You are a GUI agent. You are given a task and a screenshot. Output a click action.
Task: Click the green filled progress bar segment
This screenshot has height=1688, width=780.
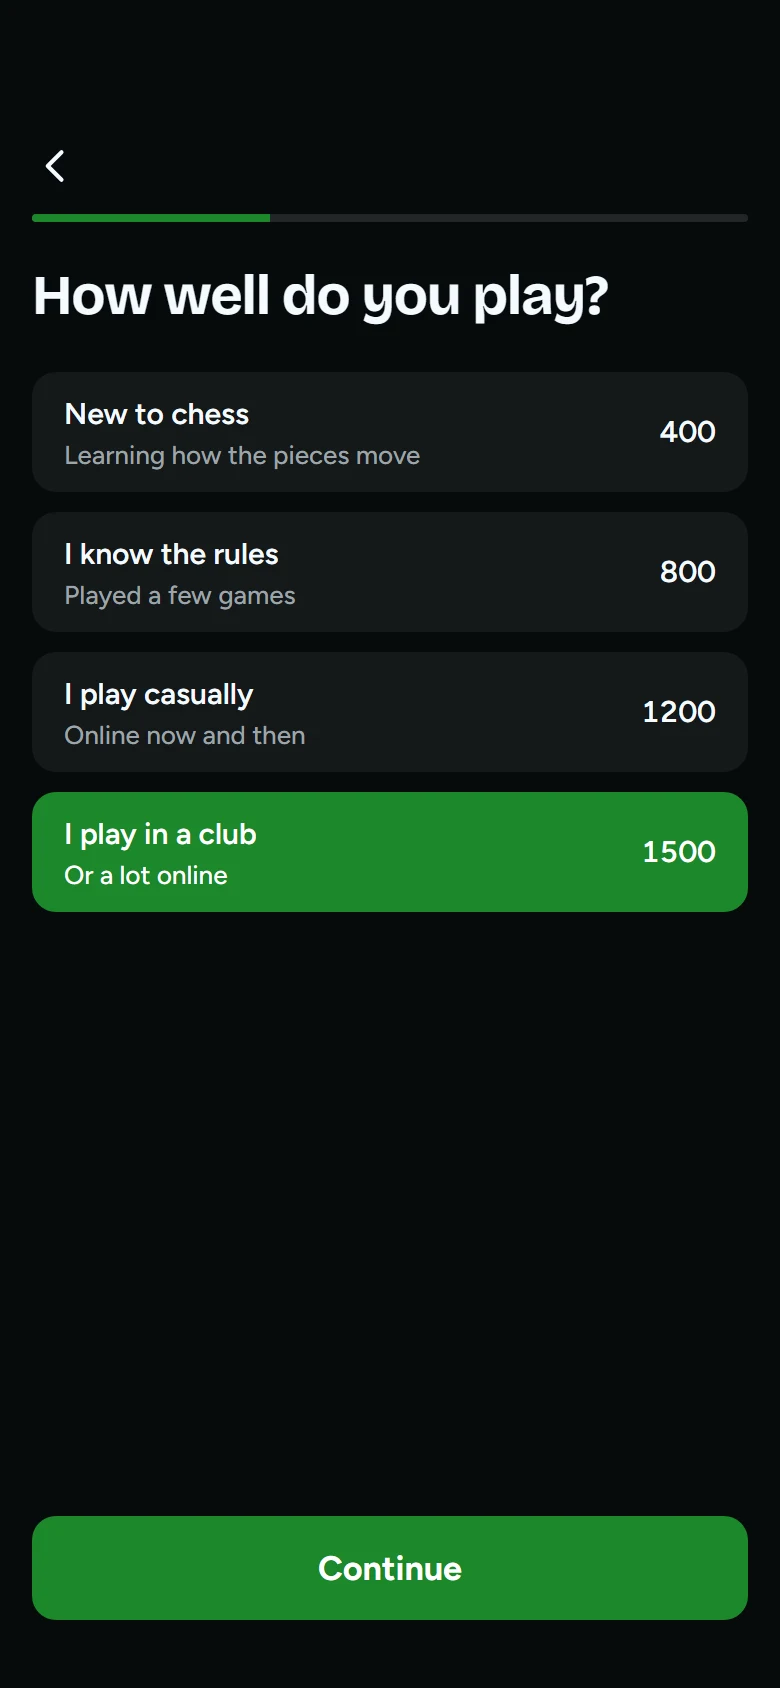pyautogui.click(x=151, y=218)
